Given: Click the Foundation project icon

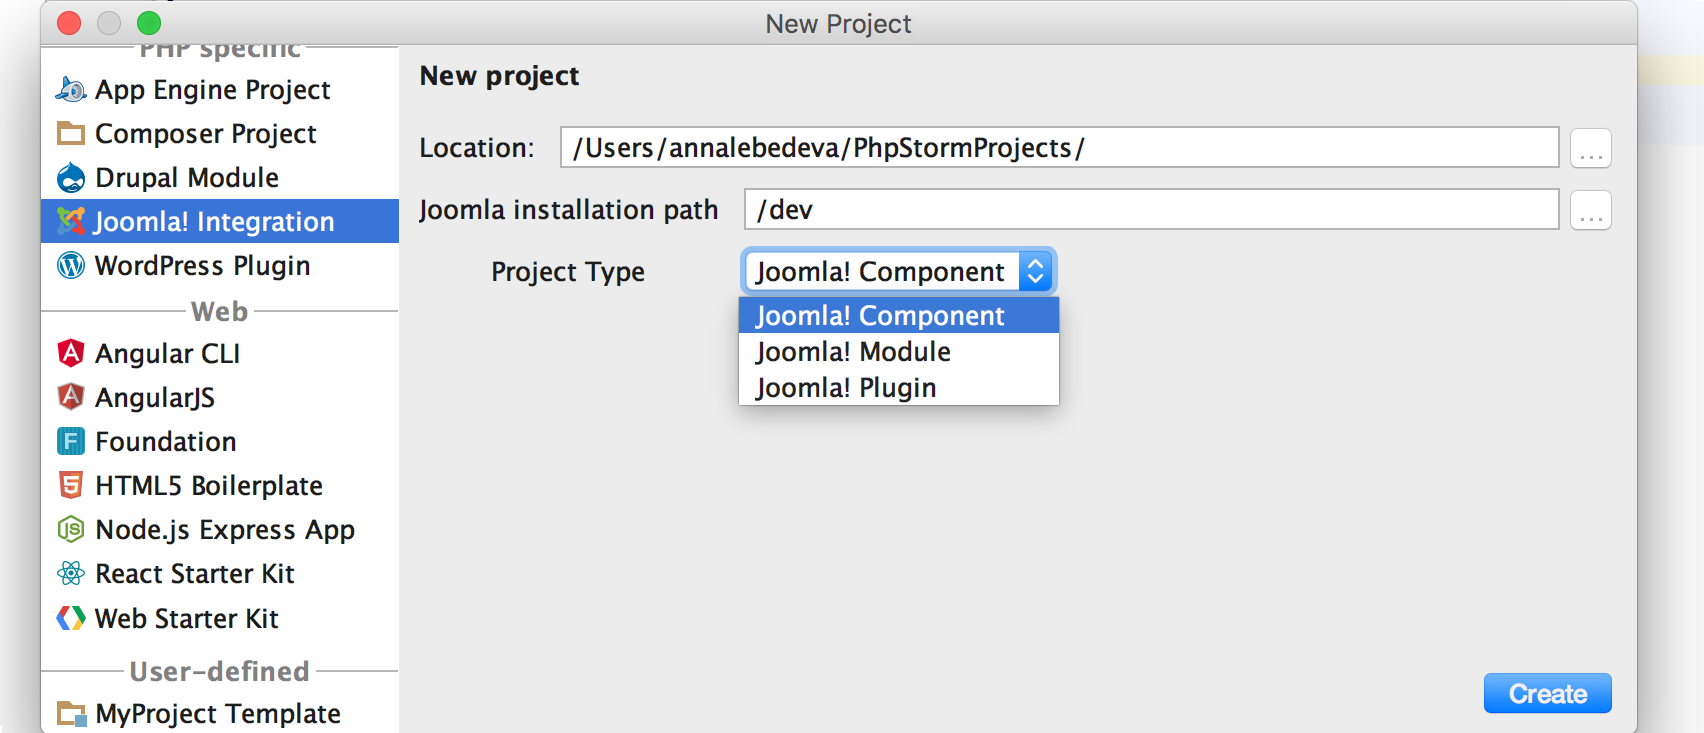Looking at the screenshot, I should tap(71, 442).
